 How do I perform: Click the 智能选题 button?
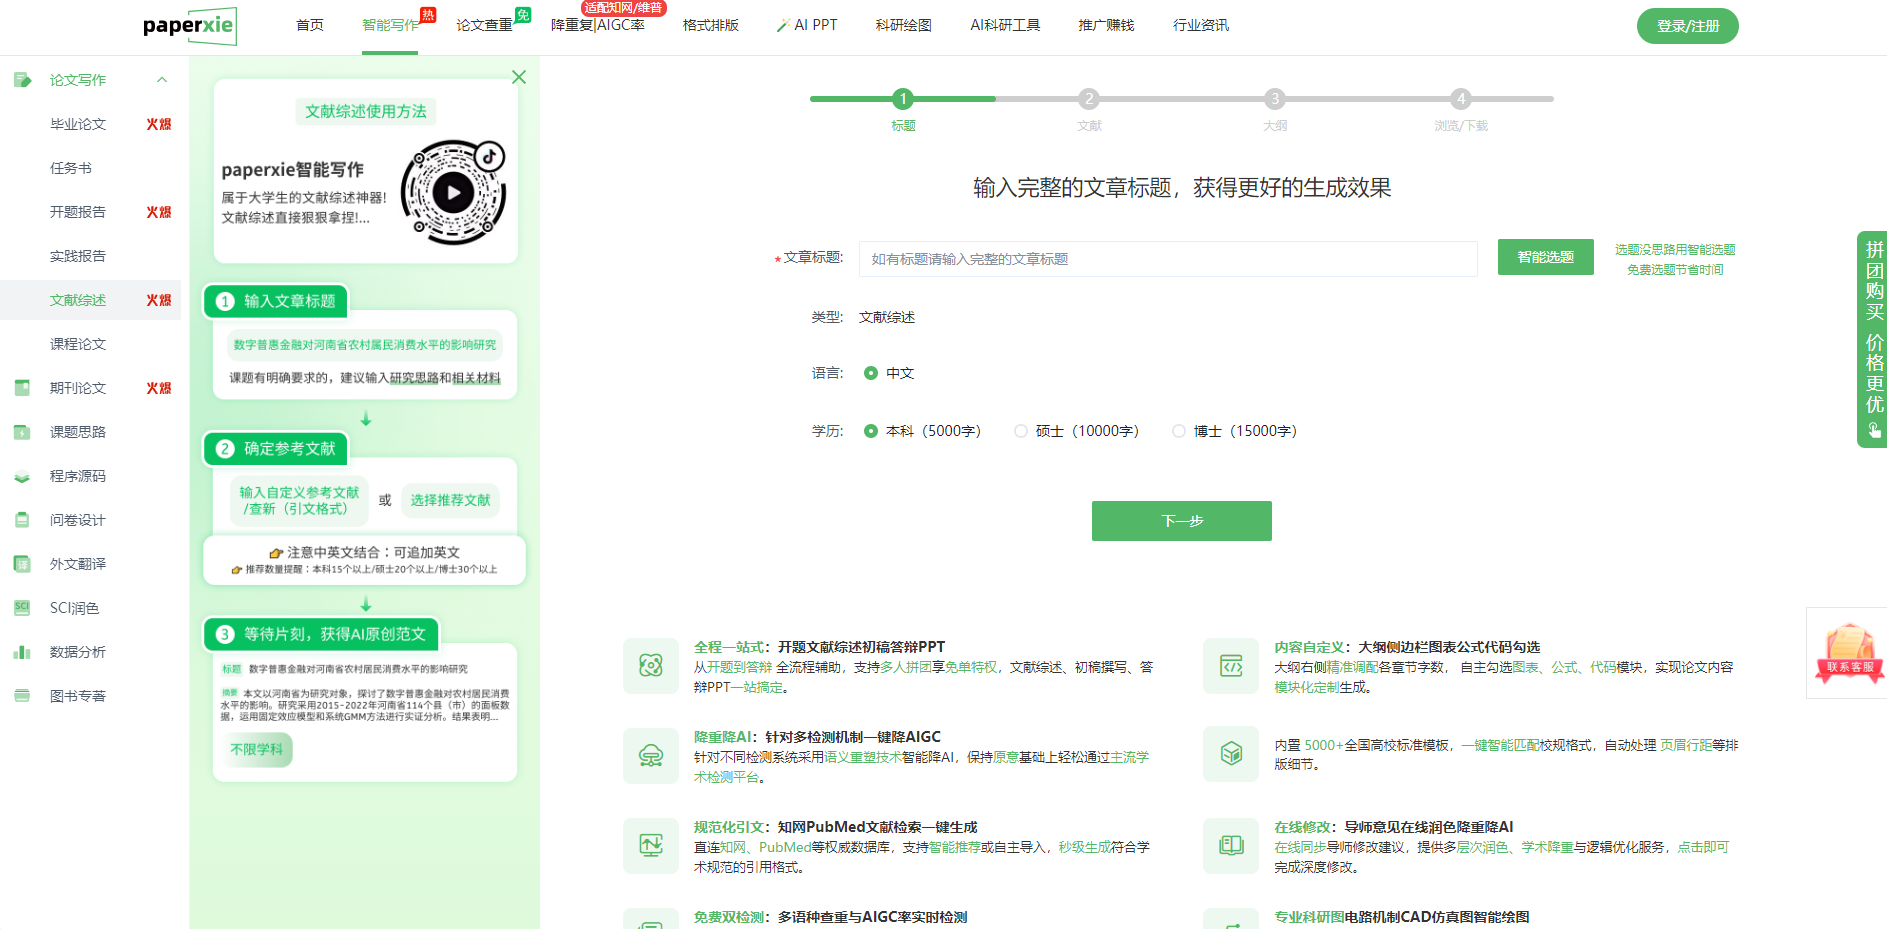point(1545,257)
